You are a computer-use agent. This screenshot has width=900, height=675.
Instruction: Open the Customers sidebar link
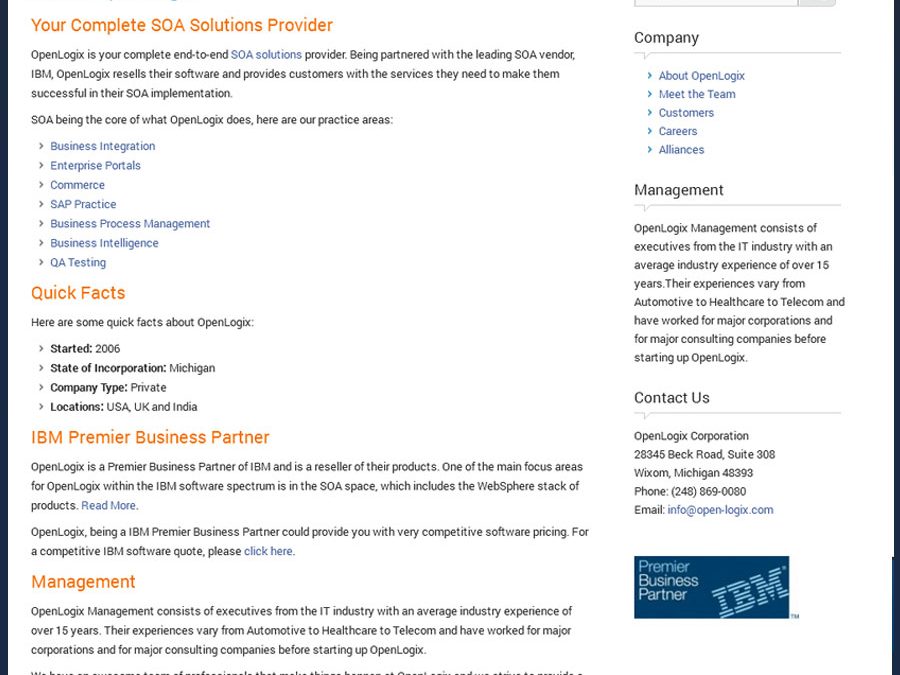click(x=686, y=112)
